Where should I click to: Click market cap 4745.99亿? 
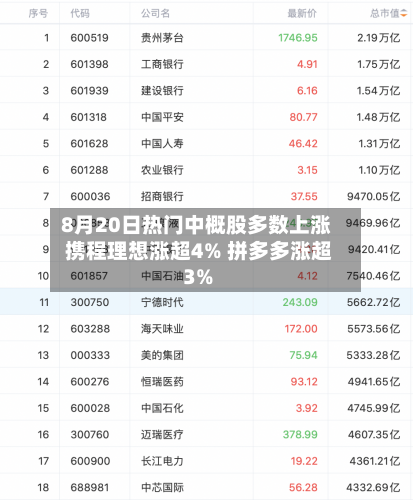(374, 408)
